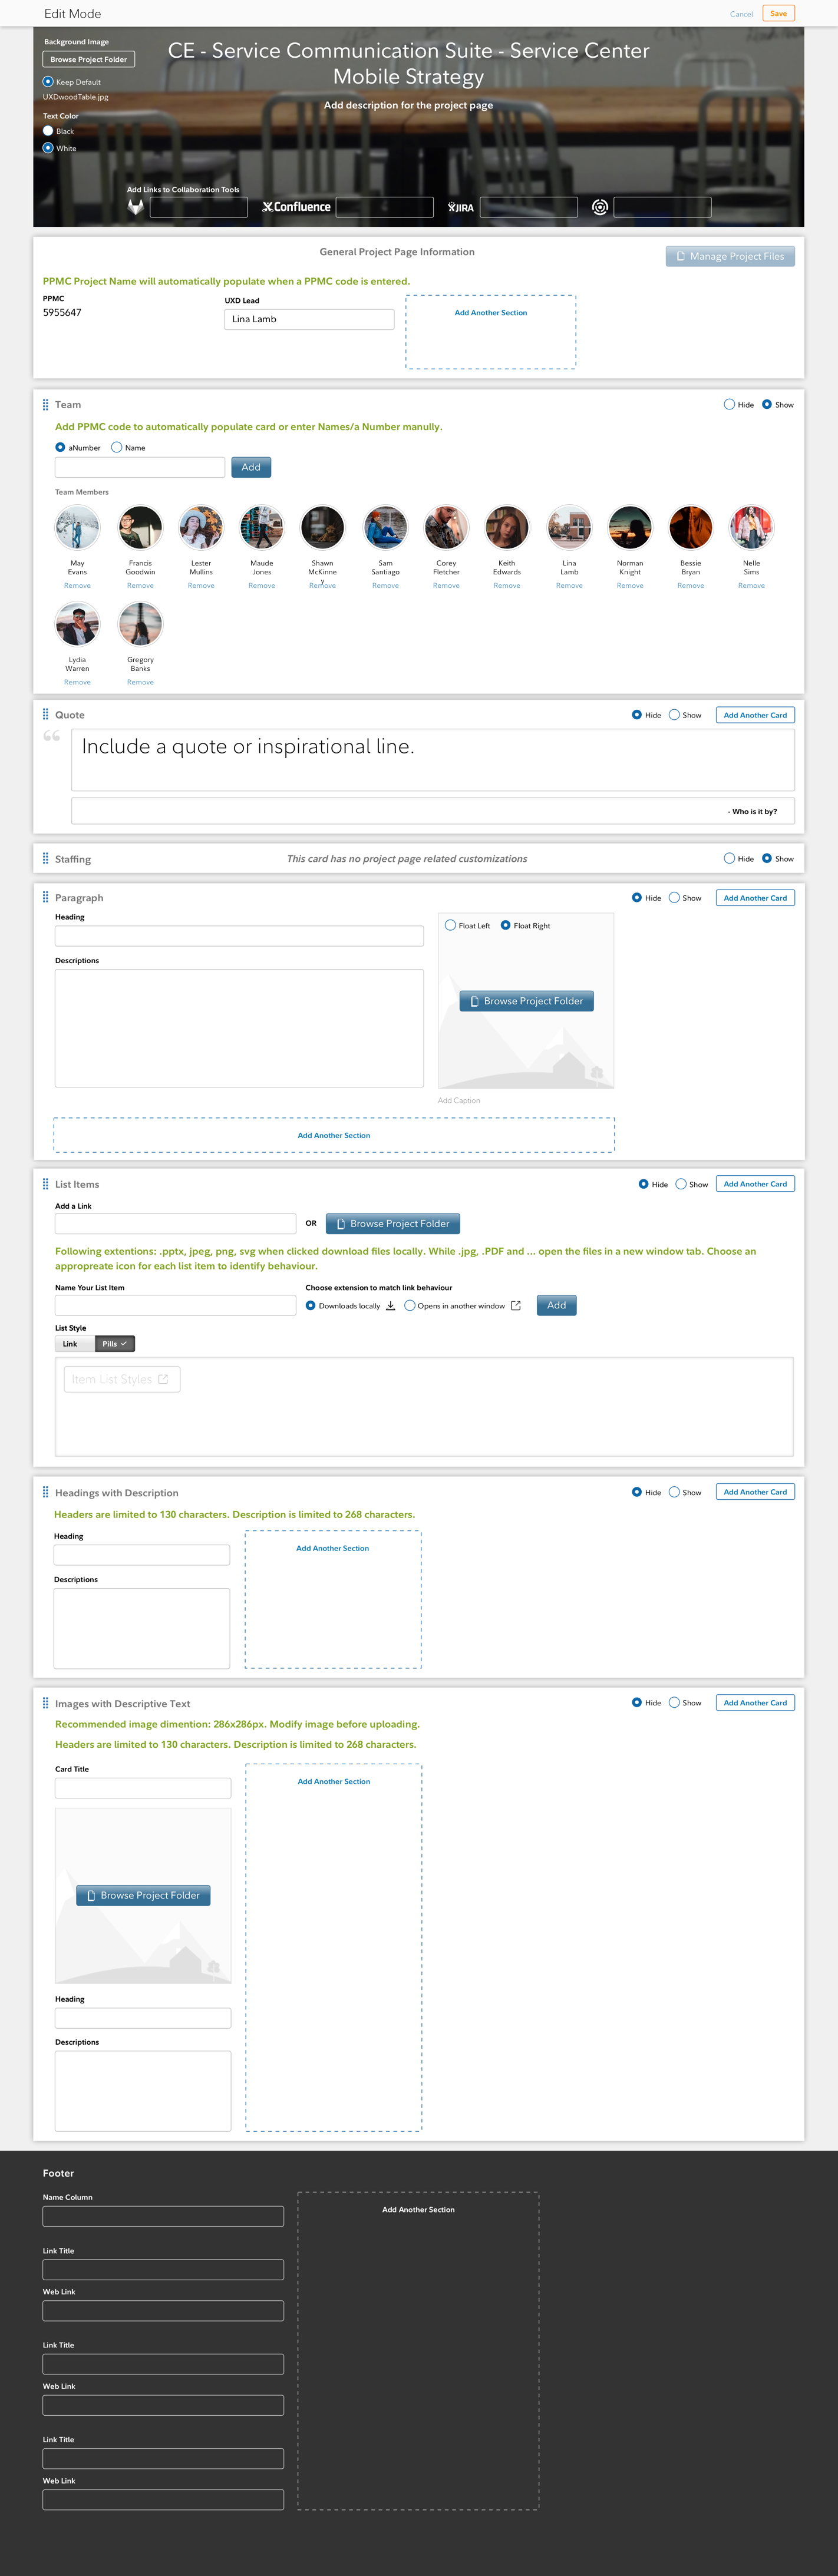Select Float Right image option
This screenshot has height=2576, width=838.
pos(506,925)
